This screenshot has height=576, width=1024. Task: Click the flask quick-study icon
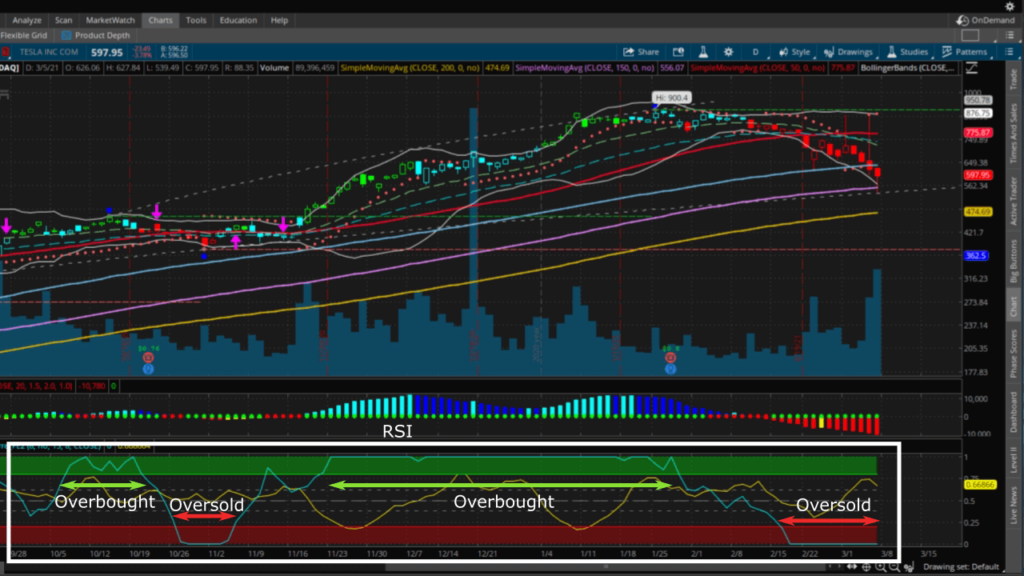(703, 52)
